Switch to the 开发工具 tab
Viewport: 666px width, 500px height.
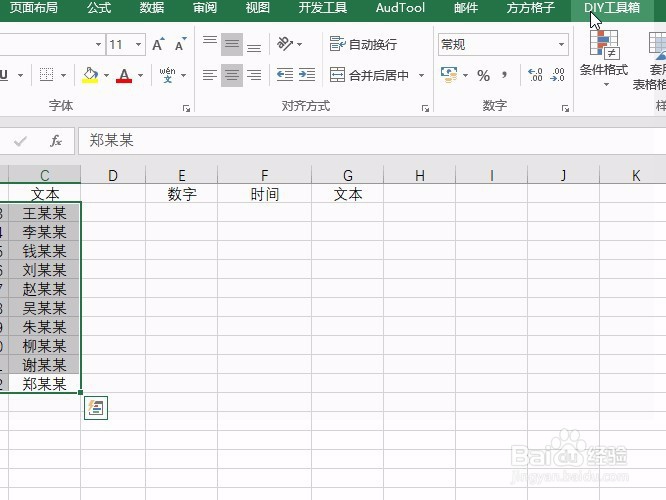point(322,8)
